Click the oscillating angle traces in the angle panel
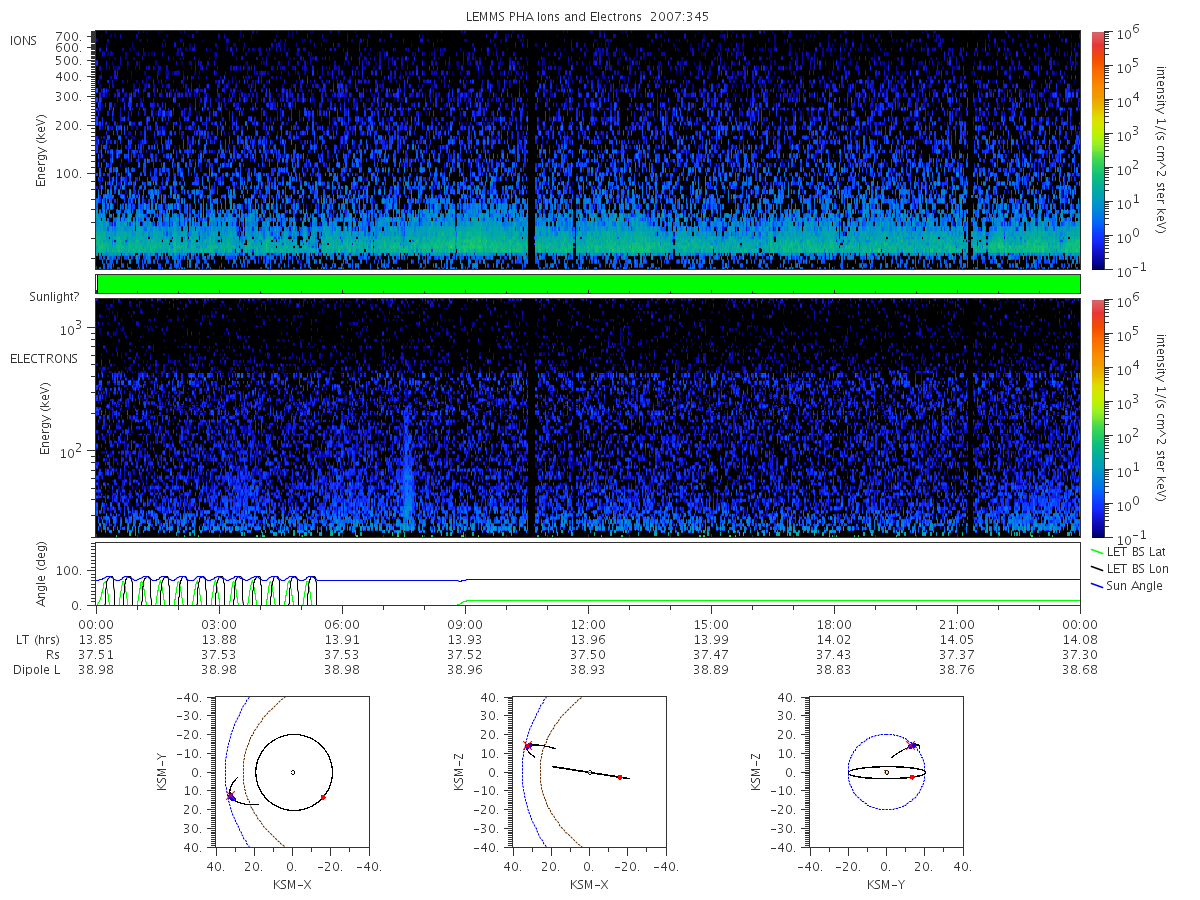This screenshot has height=900, width=1200. coord(206,590)
